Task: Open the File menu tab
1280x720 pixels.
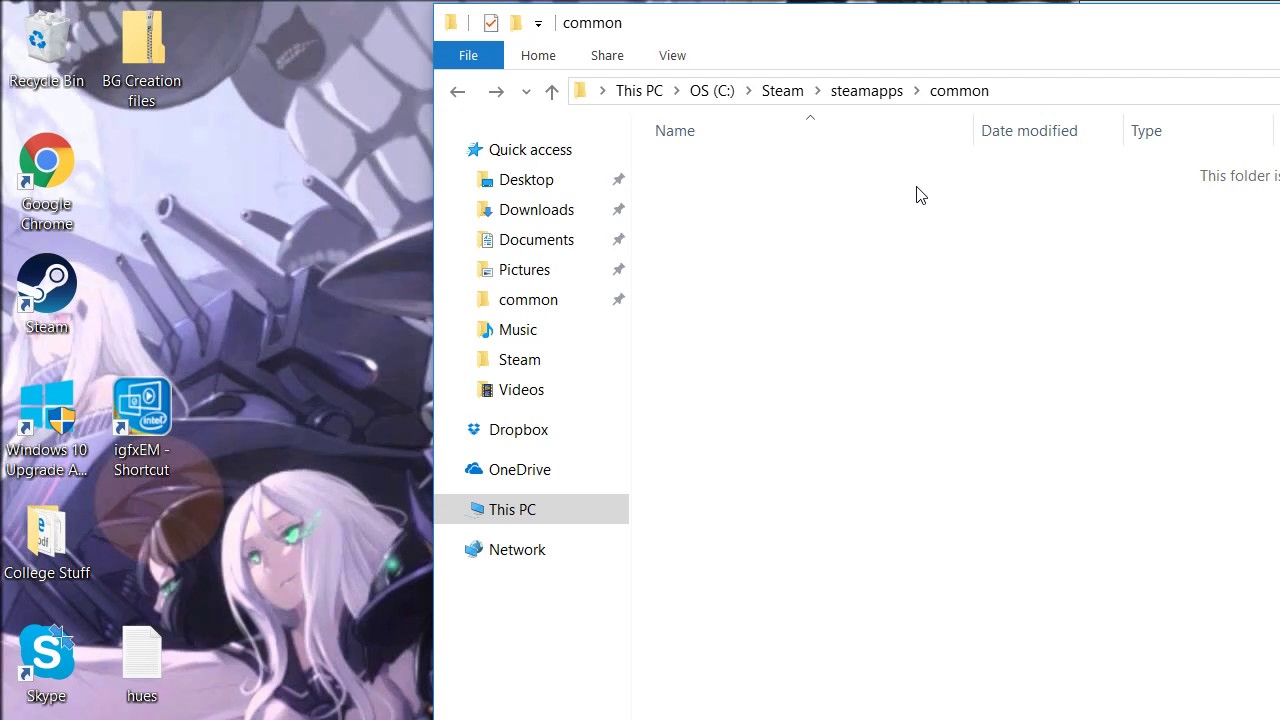Action: (468, 55)
